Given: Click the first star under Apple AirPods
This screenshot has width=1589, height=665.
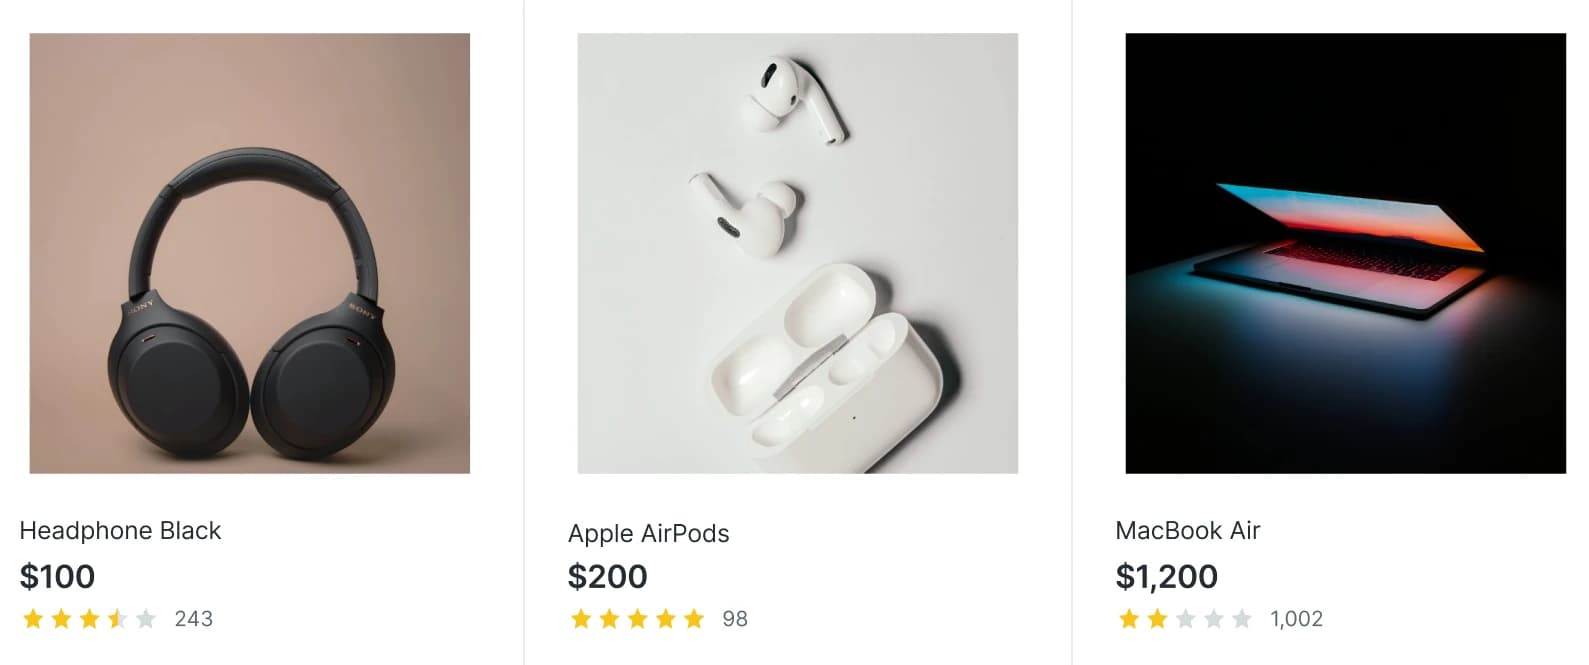Looking at the screenshot, I should tap(581, 619).
